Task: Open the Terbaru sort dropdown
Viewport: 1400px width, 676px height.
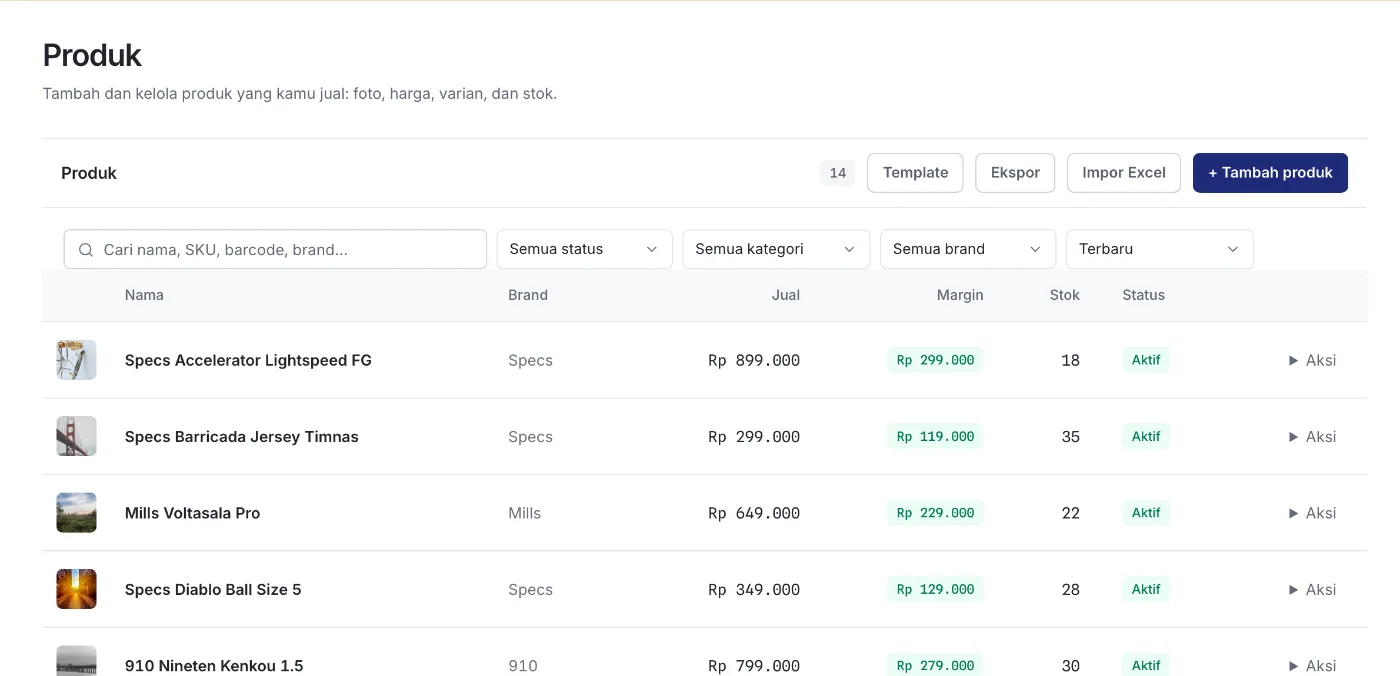Action: pyautogui.click(x=1160, y=249)
